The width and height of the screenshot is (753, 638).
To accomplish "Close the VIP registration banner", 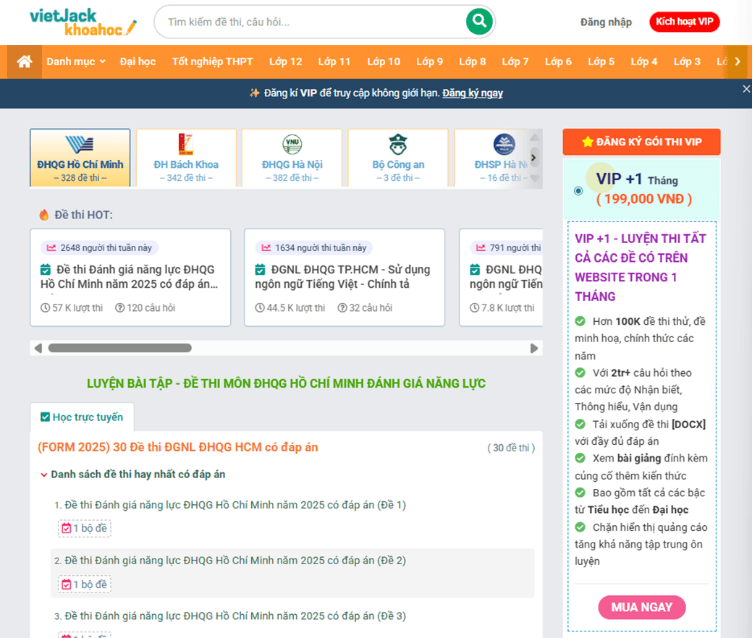I will coord(746,89).
